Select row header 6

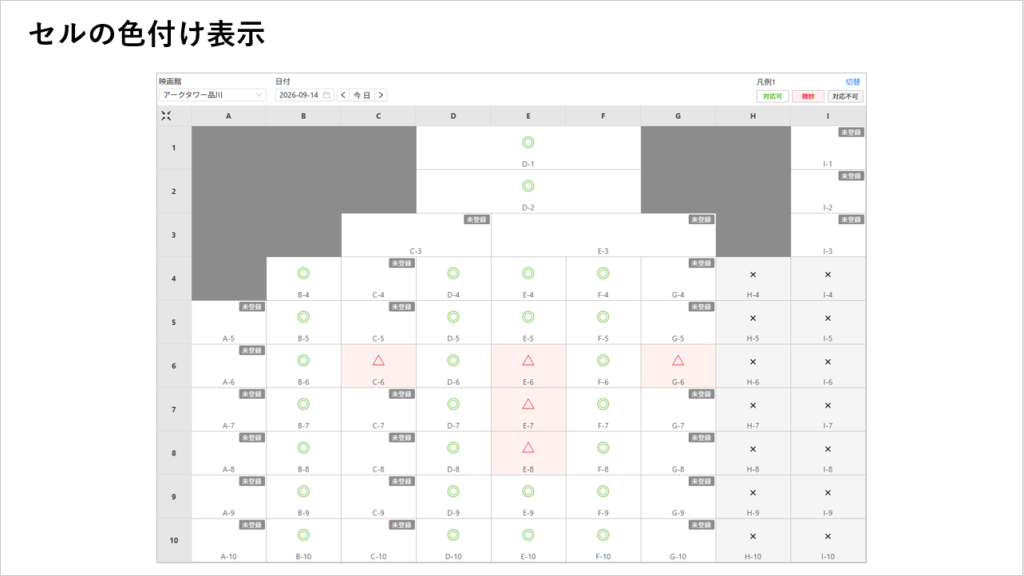pos(174,366)
